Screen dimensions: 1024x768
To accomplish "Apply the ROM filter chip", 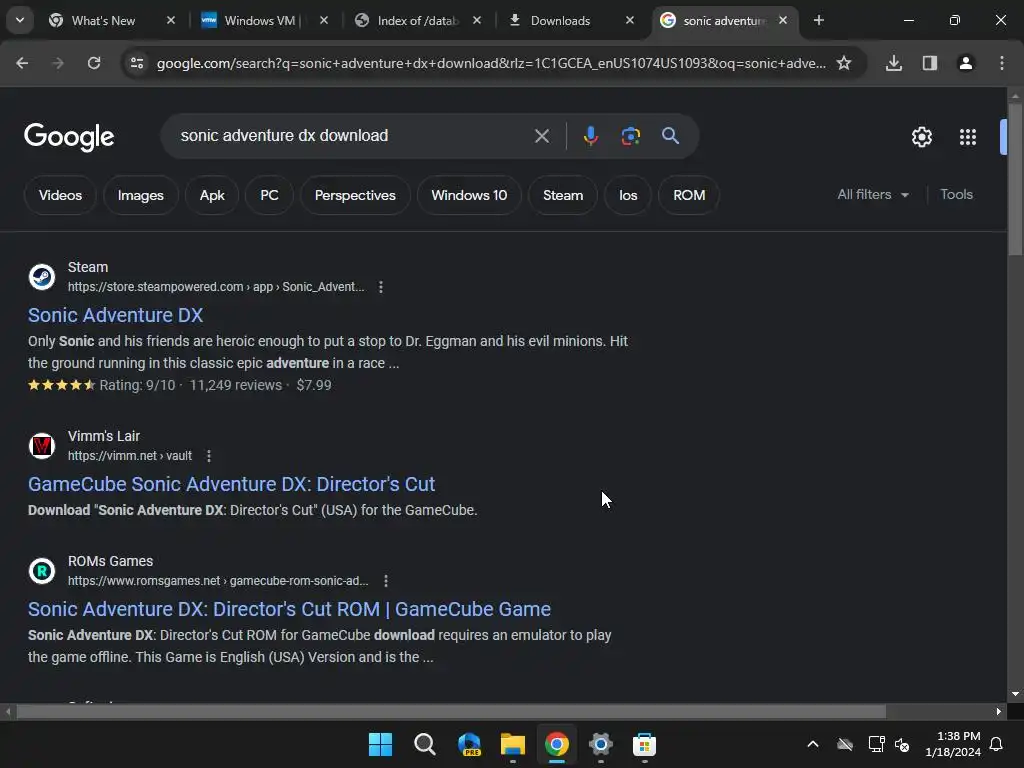I will click(x=689, y=195).
